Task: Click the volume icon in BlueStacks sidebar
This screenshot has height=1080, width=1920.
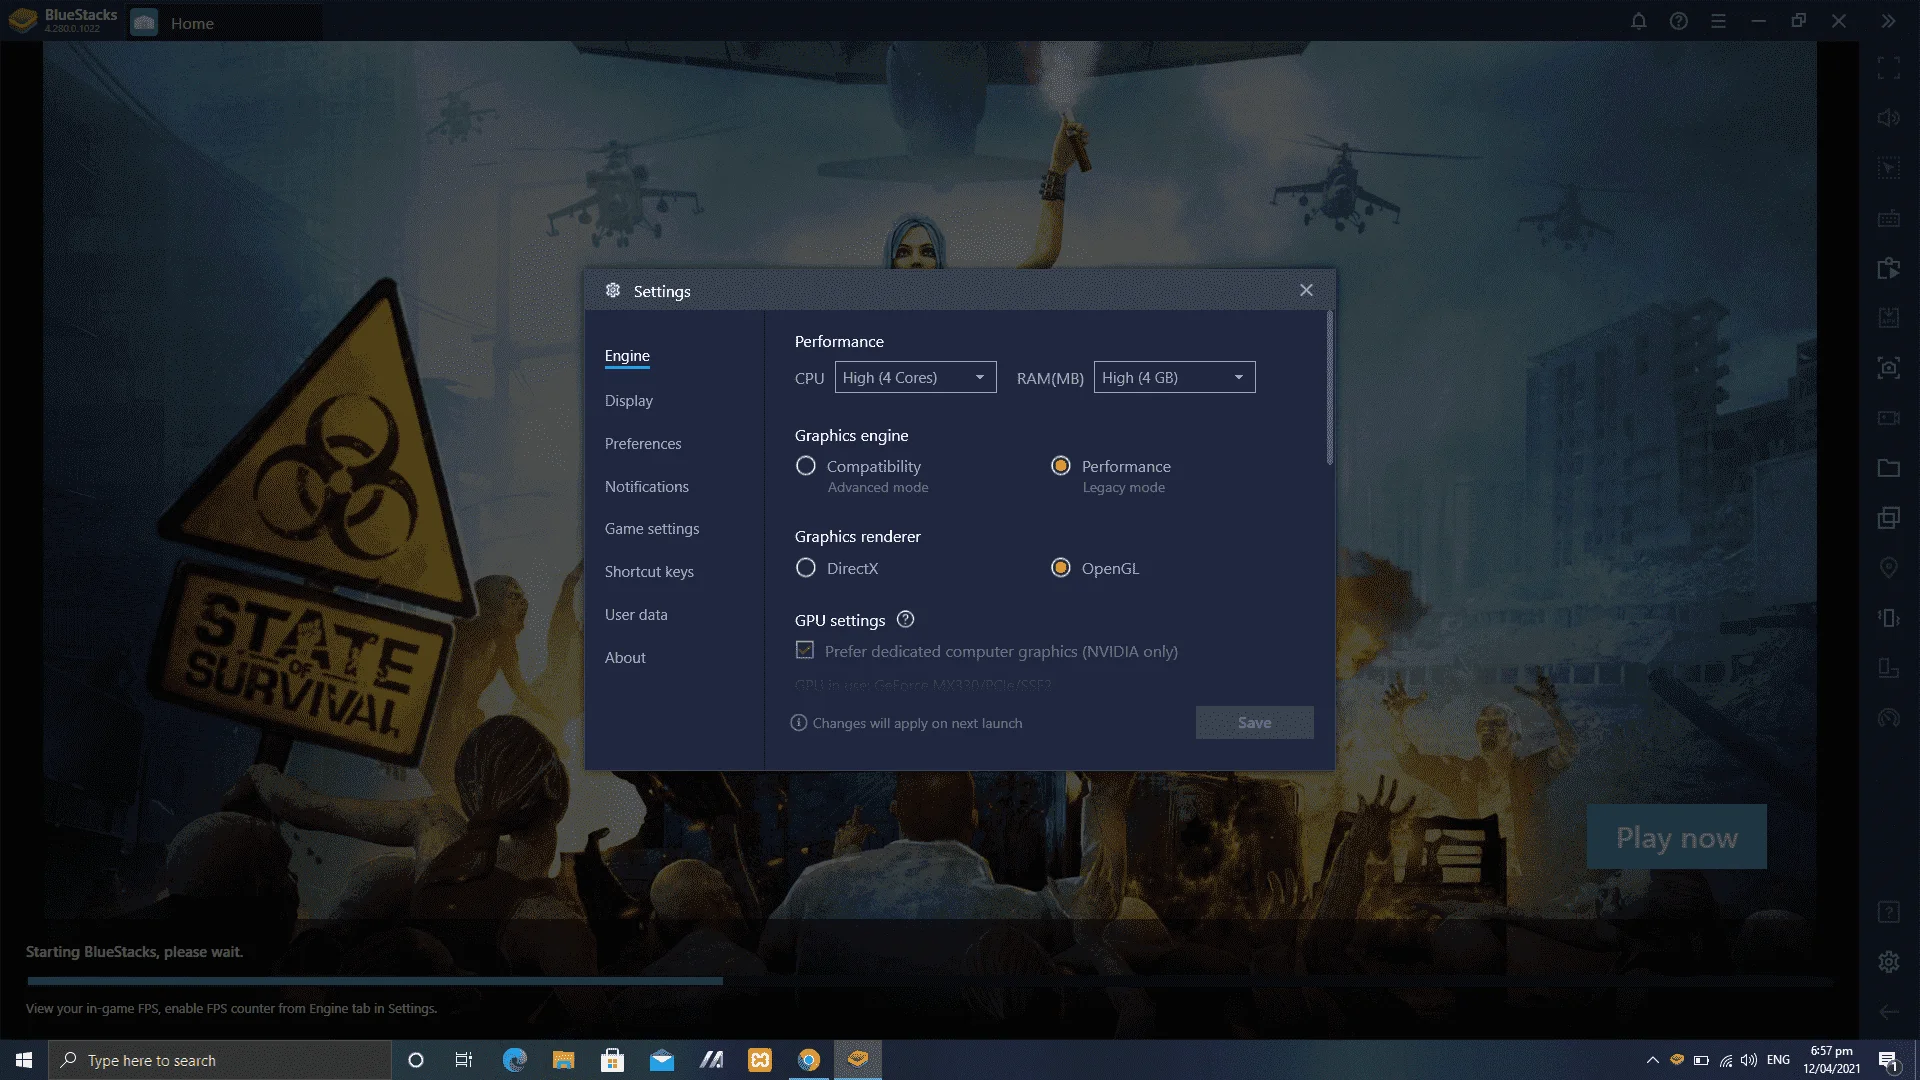Action: coord(1889,118)
